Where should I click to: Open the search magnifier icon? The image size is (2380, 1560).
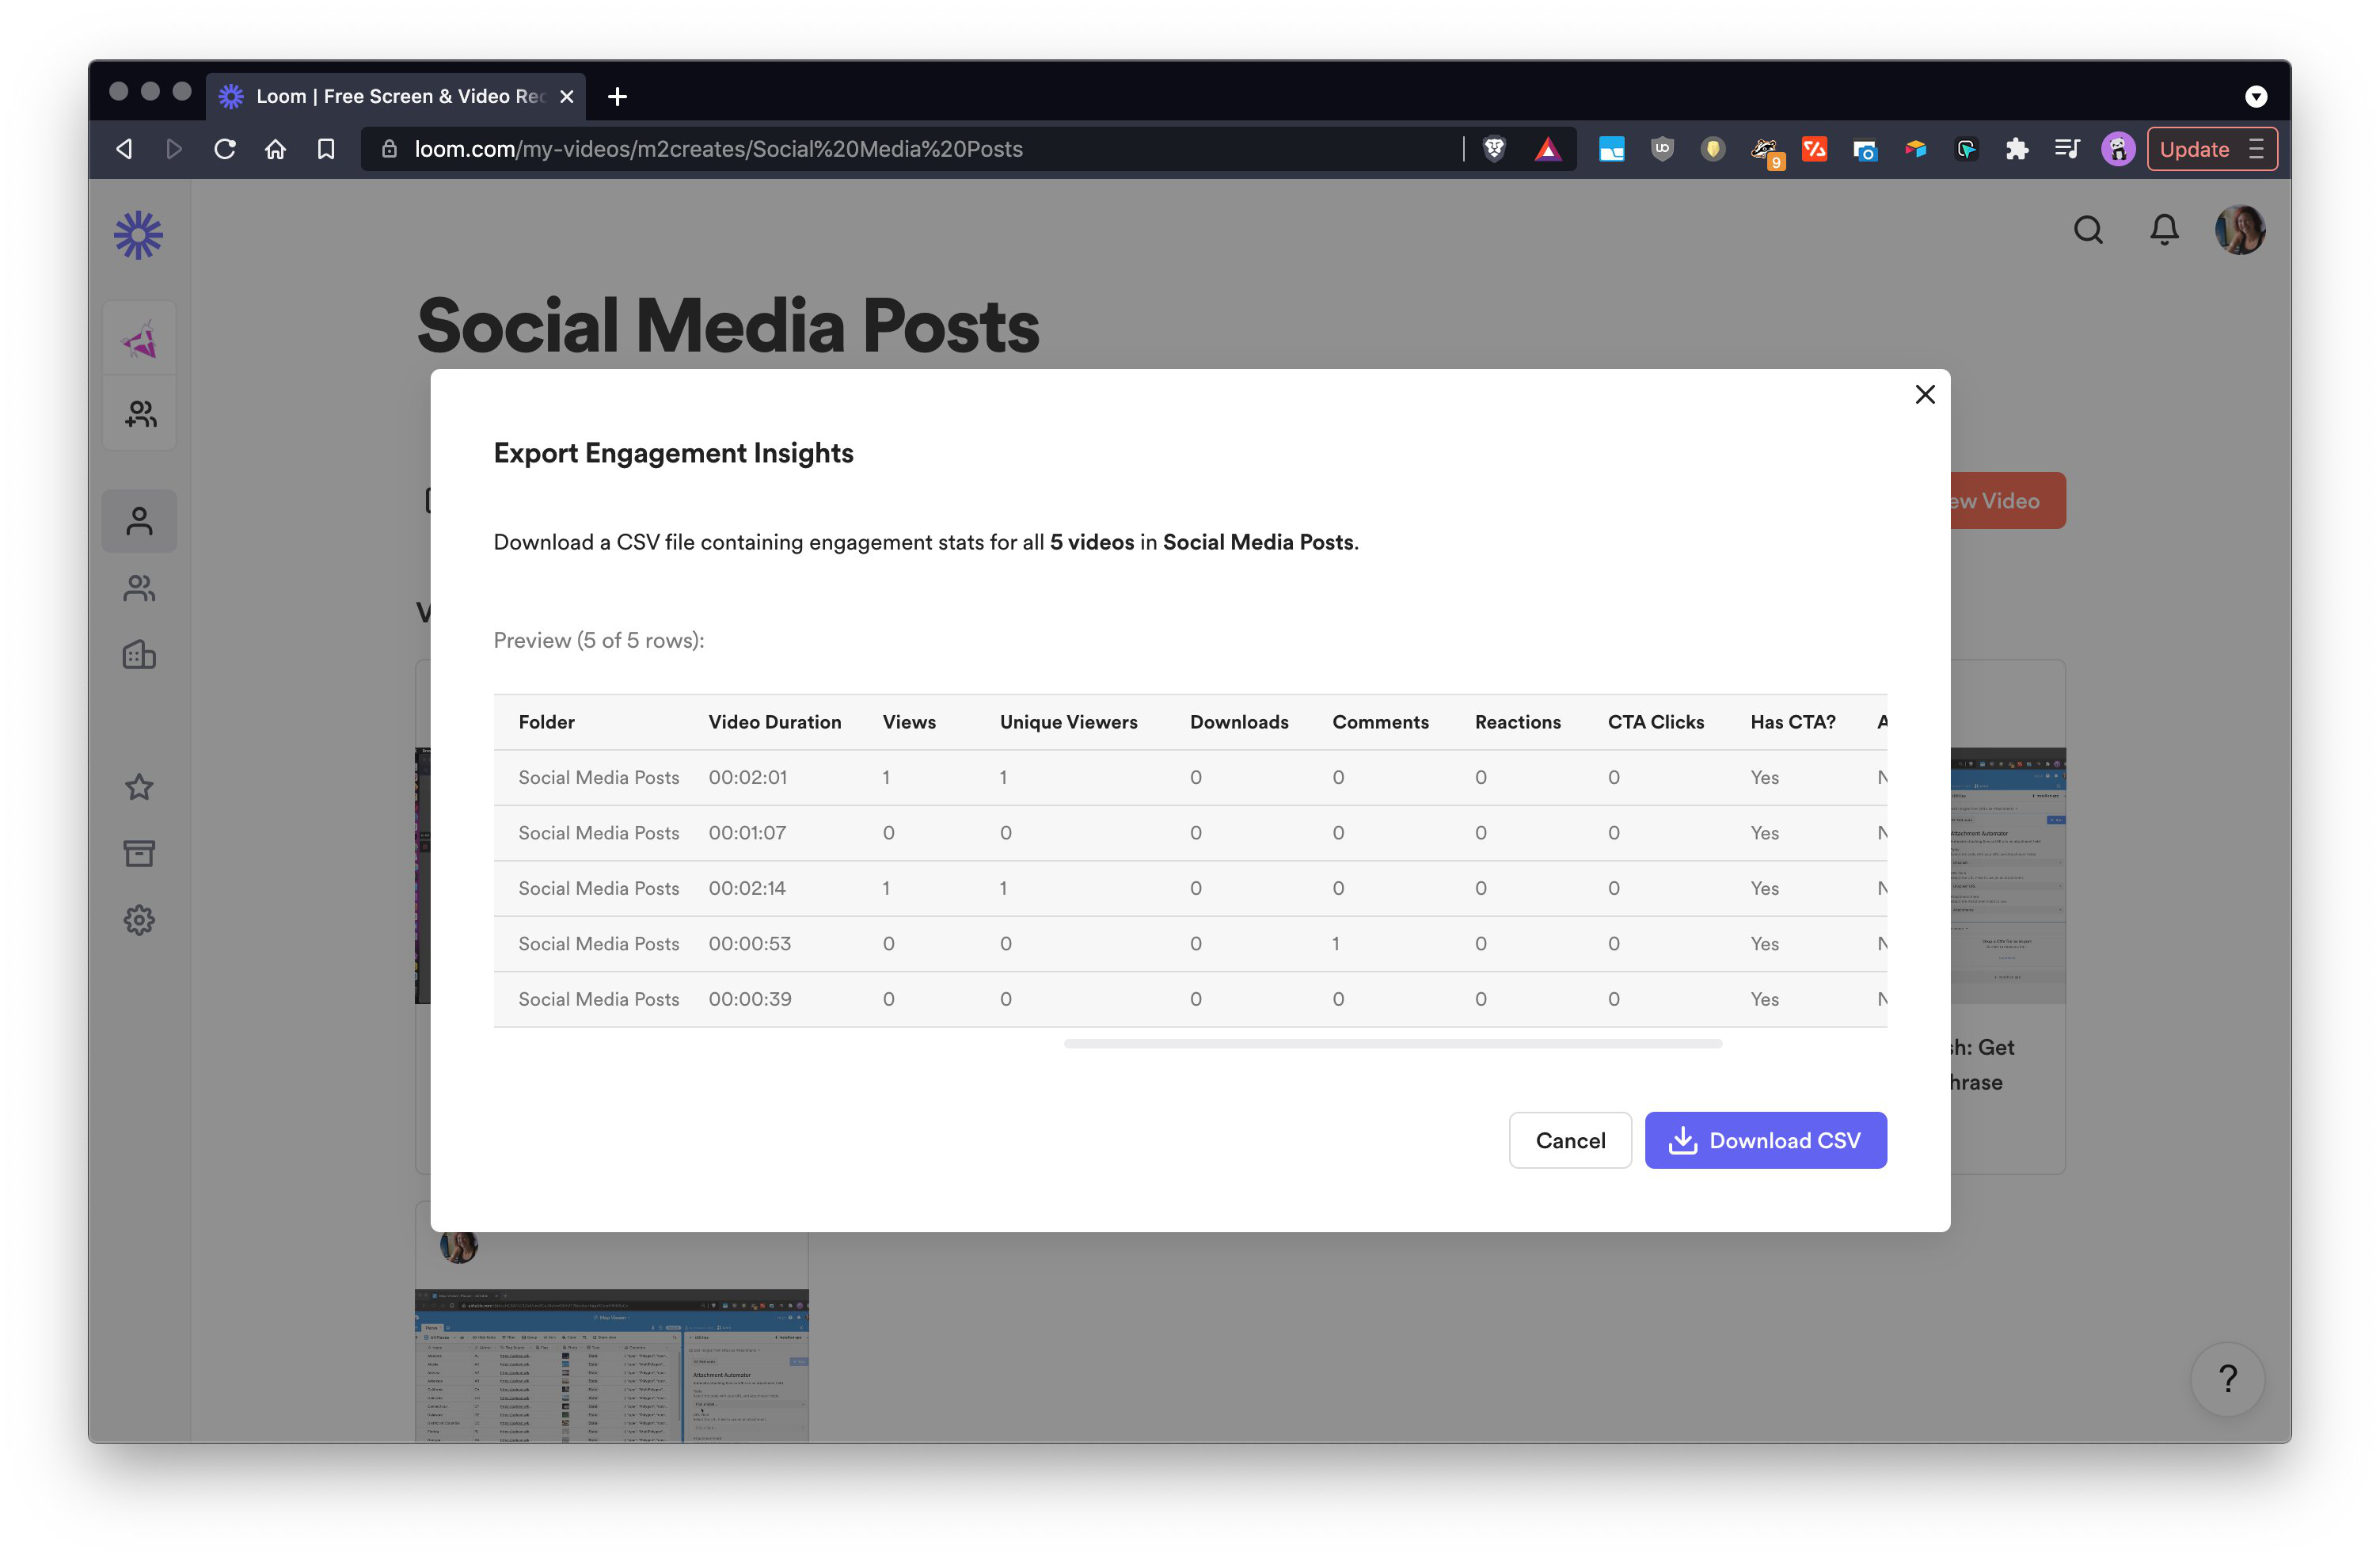(x=2087, y=231)
